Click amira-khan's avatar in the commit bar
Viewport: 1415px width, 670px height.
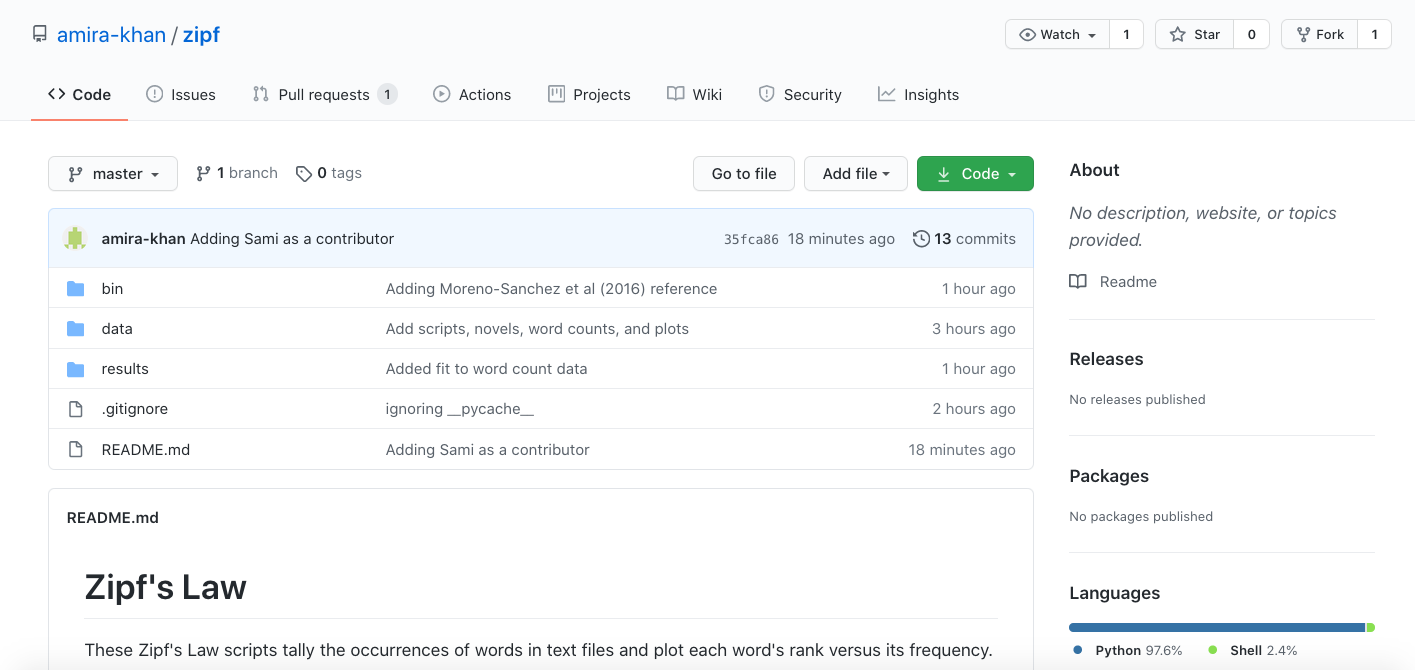tap(75, 238)
